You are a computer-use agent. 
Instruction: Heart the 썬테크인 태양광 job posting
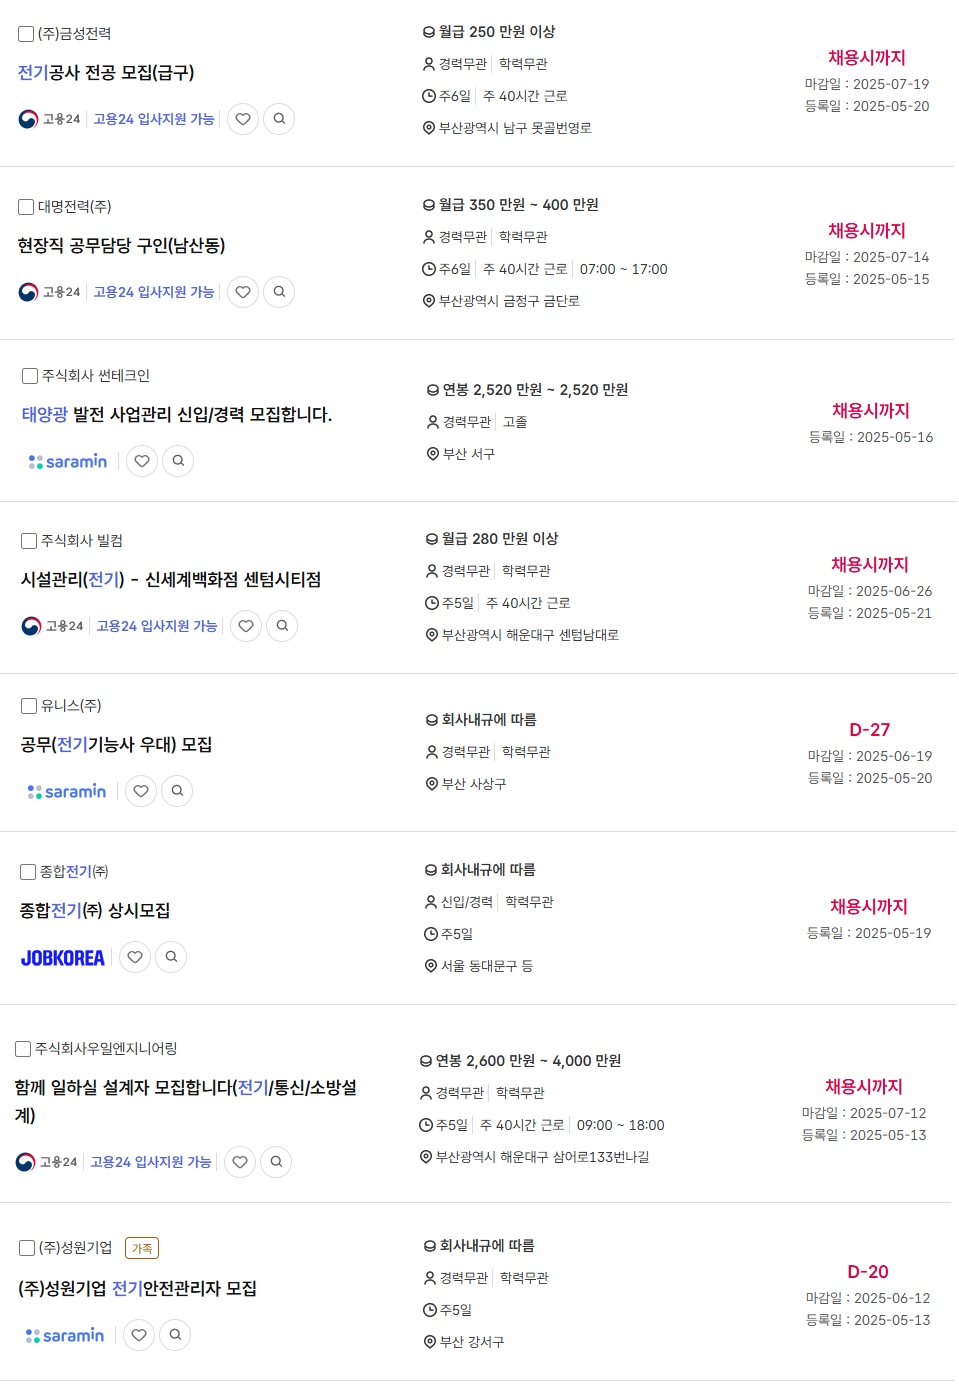click(142, 461)
